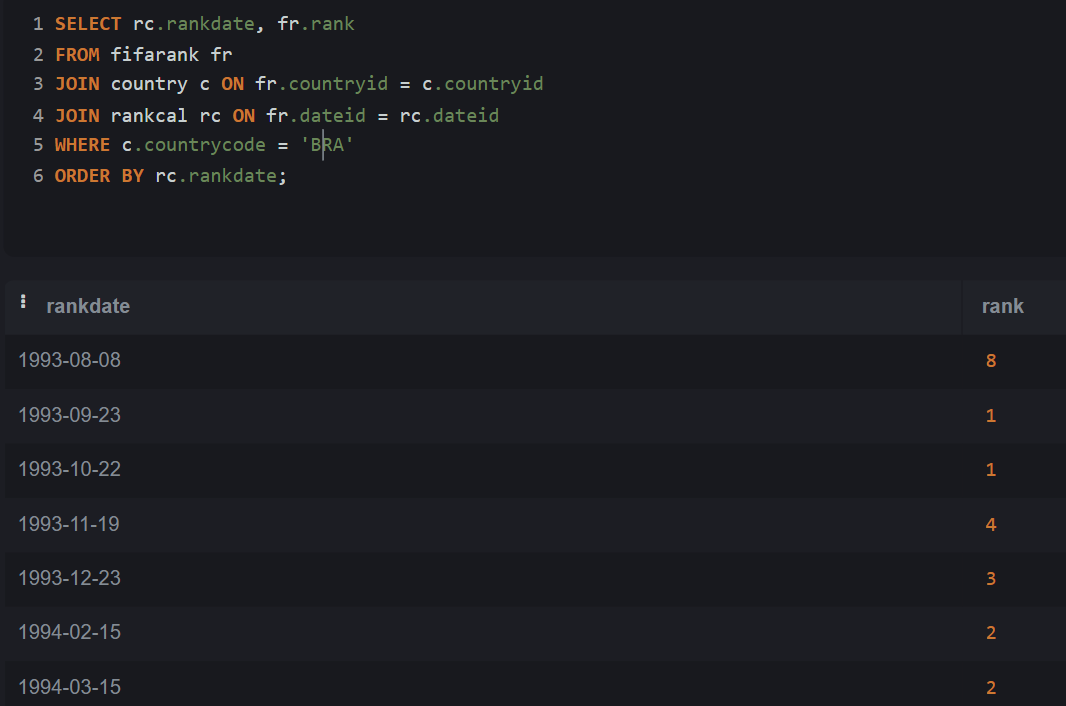Select the 1993-09-23 date cell

pyautogui.click(x=69, y=414)
